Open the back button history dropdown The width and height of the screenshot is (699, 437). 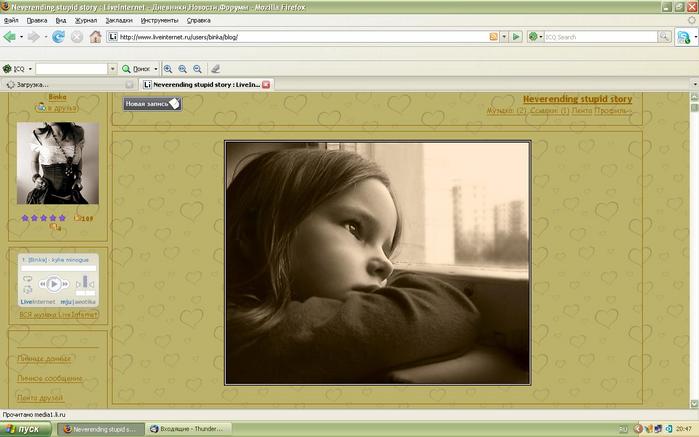click(x=21, y=37)
